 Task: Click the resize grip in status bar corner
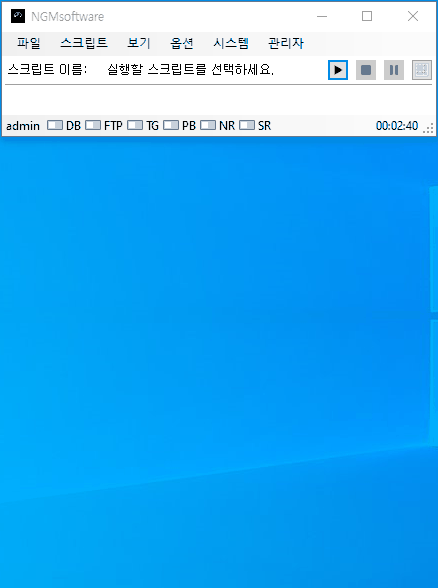[x=428, y=128]
